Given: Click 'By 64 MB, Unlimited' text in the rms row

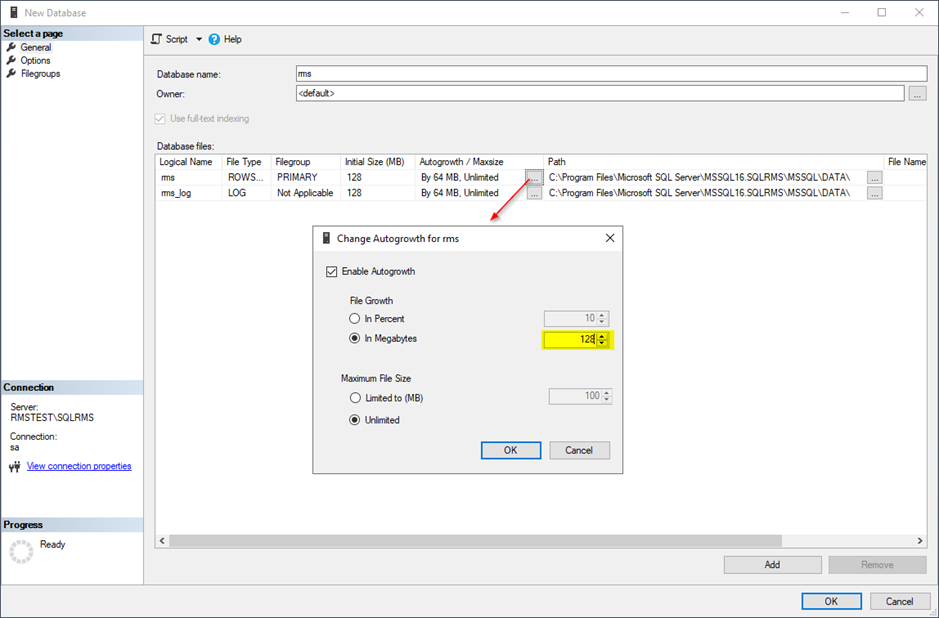Looking at the screenshot, I should point(459,177).
